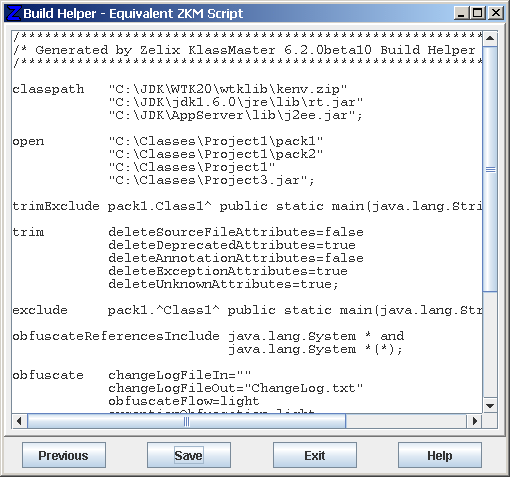Click changeLogFileOut="ChangeLog.txt" line
Viewport: 510px width, 477px height.
(236, 388)
